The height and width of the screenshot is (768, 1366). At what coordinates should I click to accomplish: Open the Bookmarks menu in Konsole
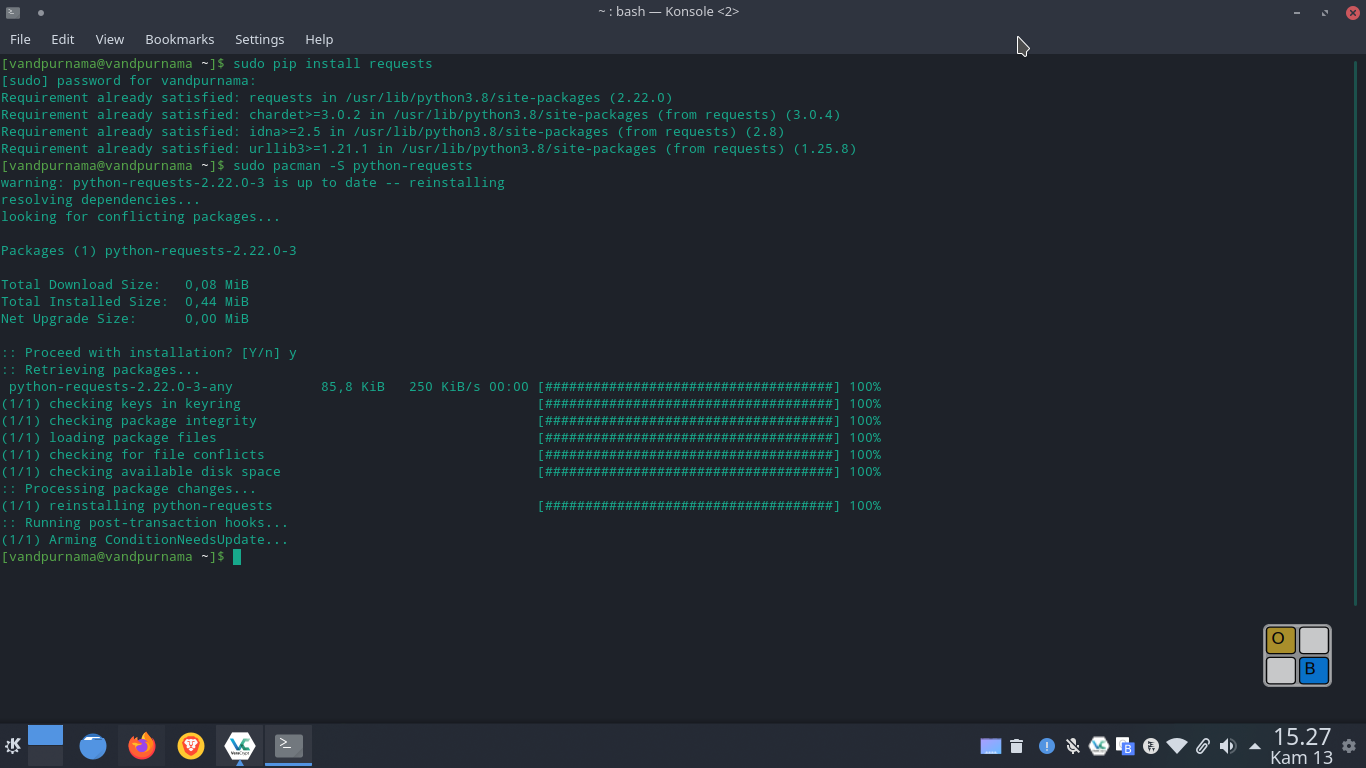[x=179, y=39]
